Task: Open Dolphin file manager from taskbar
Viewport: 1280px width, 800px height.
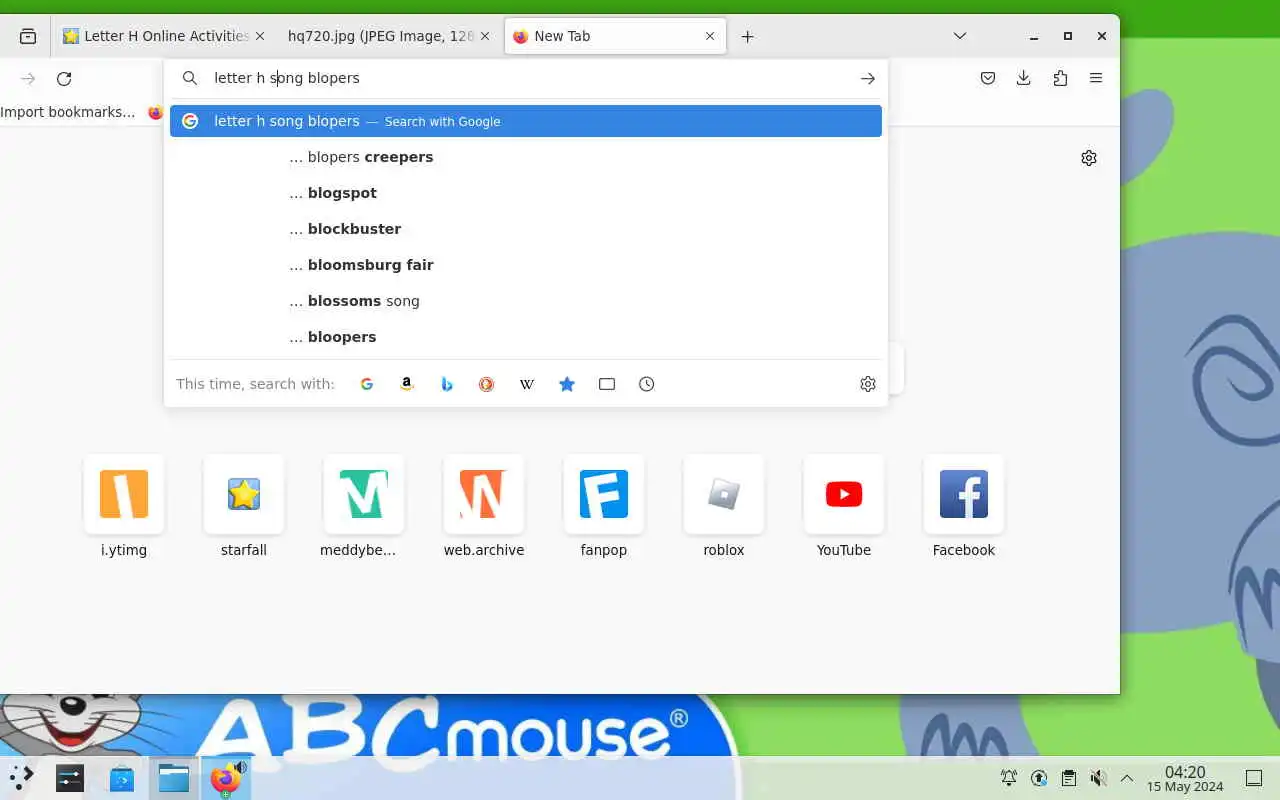Action: (174, 778)
